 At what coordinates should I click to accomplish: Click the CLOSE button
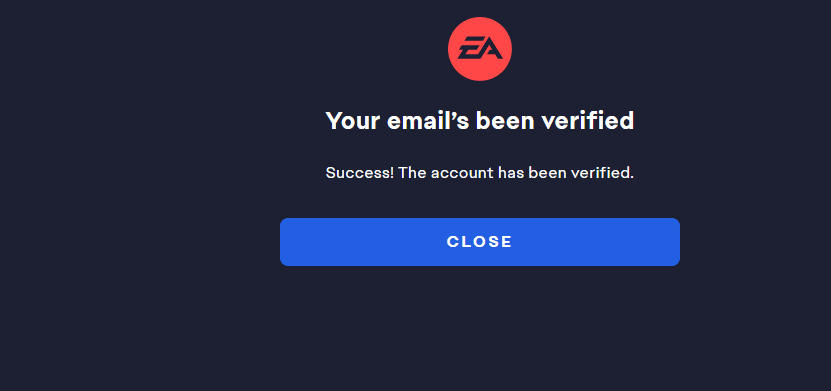[480, 242]
